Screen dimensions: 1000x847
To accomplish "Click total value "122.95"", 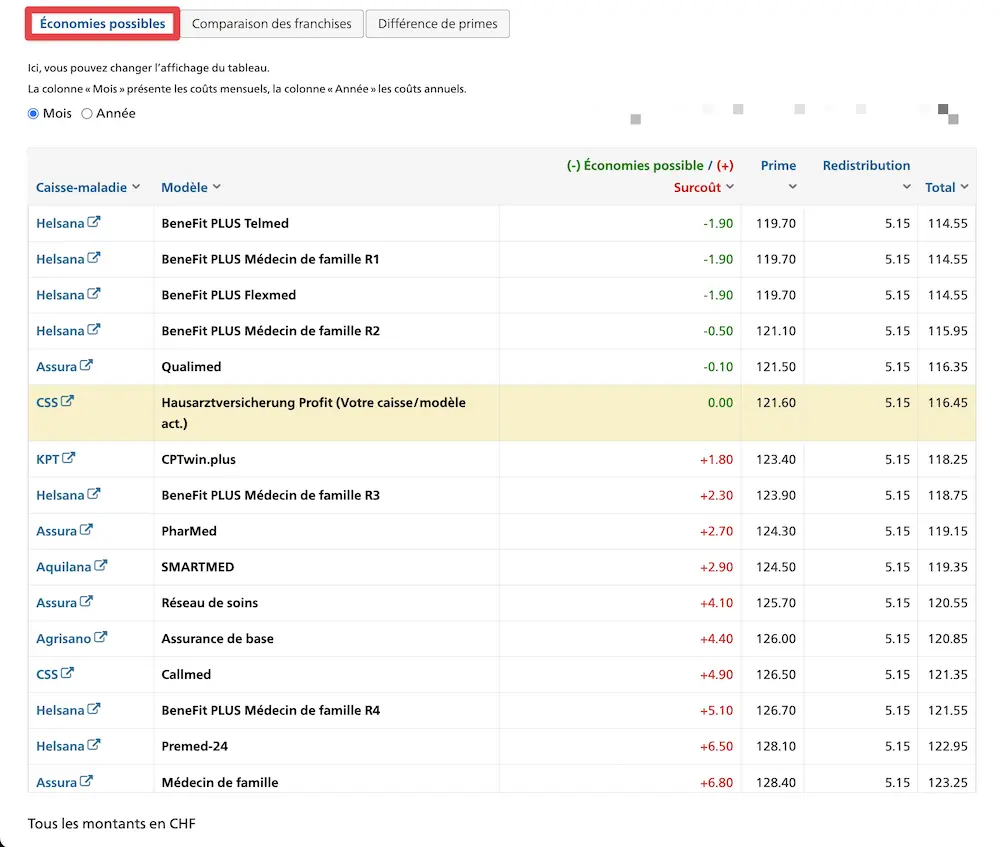I will tap(948, 746).
